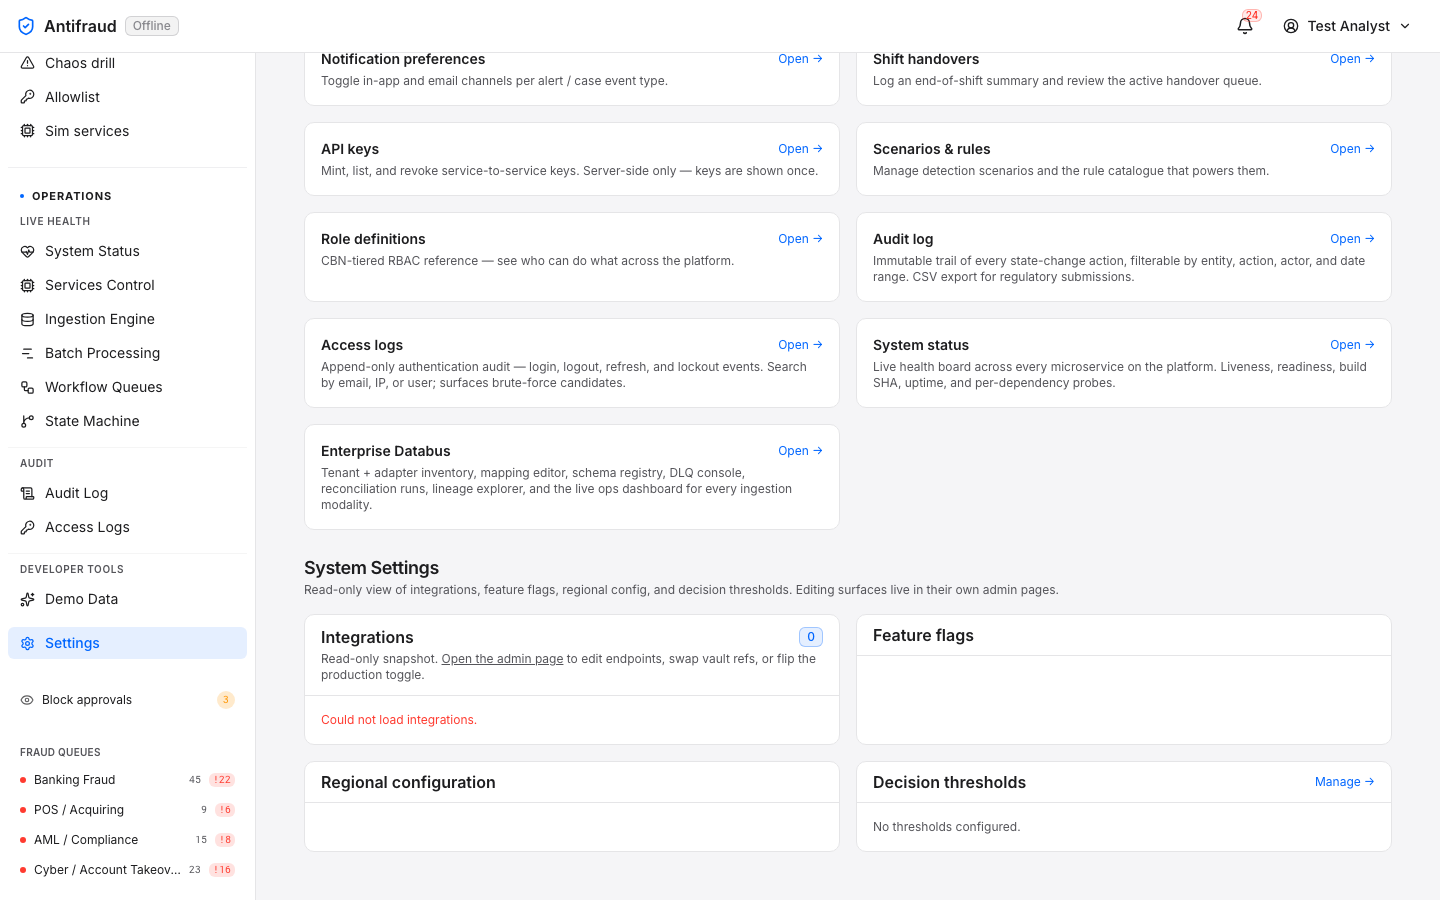Click the Integrations count badge showing 0
The width and height of the screenshot is (1440, 900).
(811, 637)
